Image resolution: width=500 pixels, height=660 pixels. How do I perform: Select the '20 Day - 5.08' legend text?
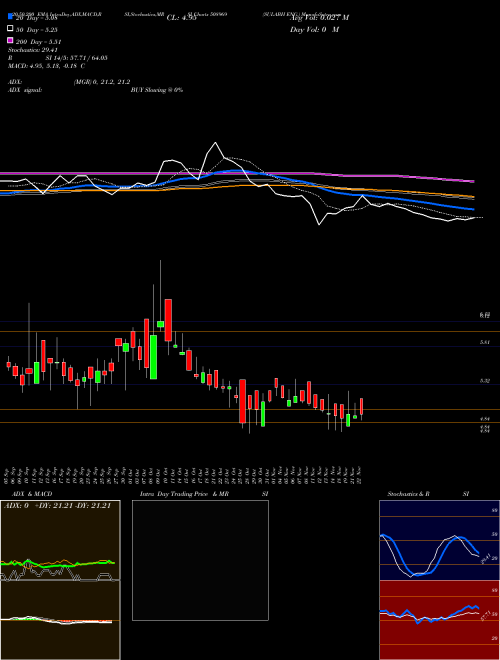36,18
